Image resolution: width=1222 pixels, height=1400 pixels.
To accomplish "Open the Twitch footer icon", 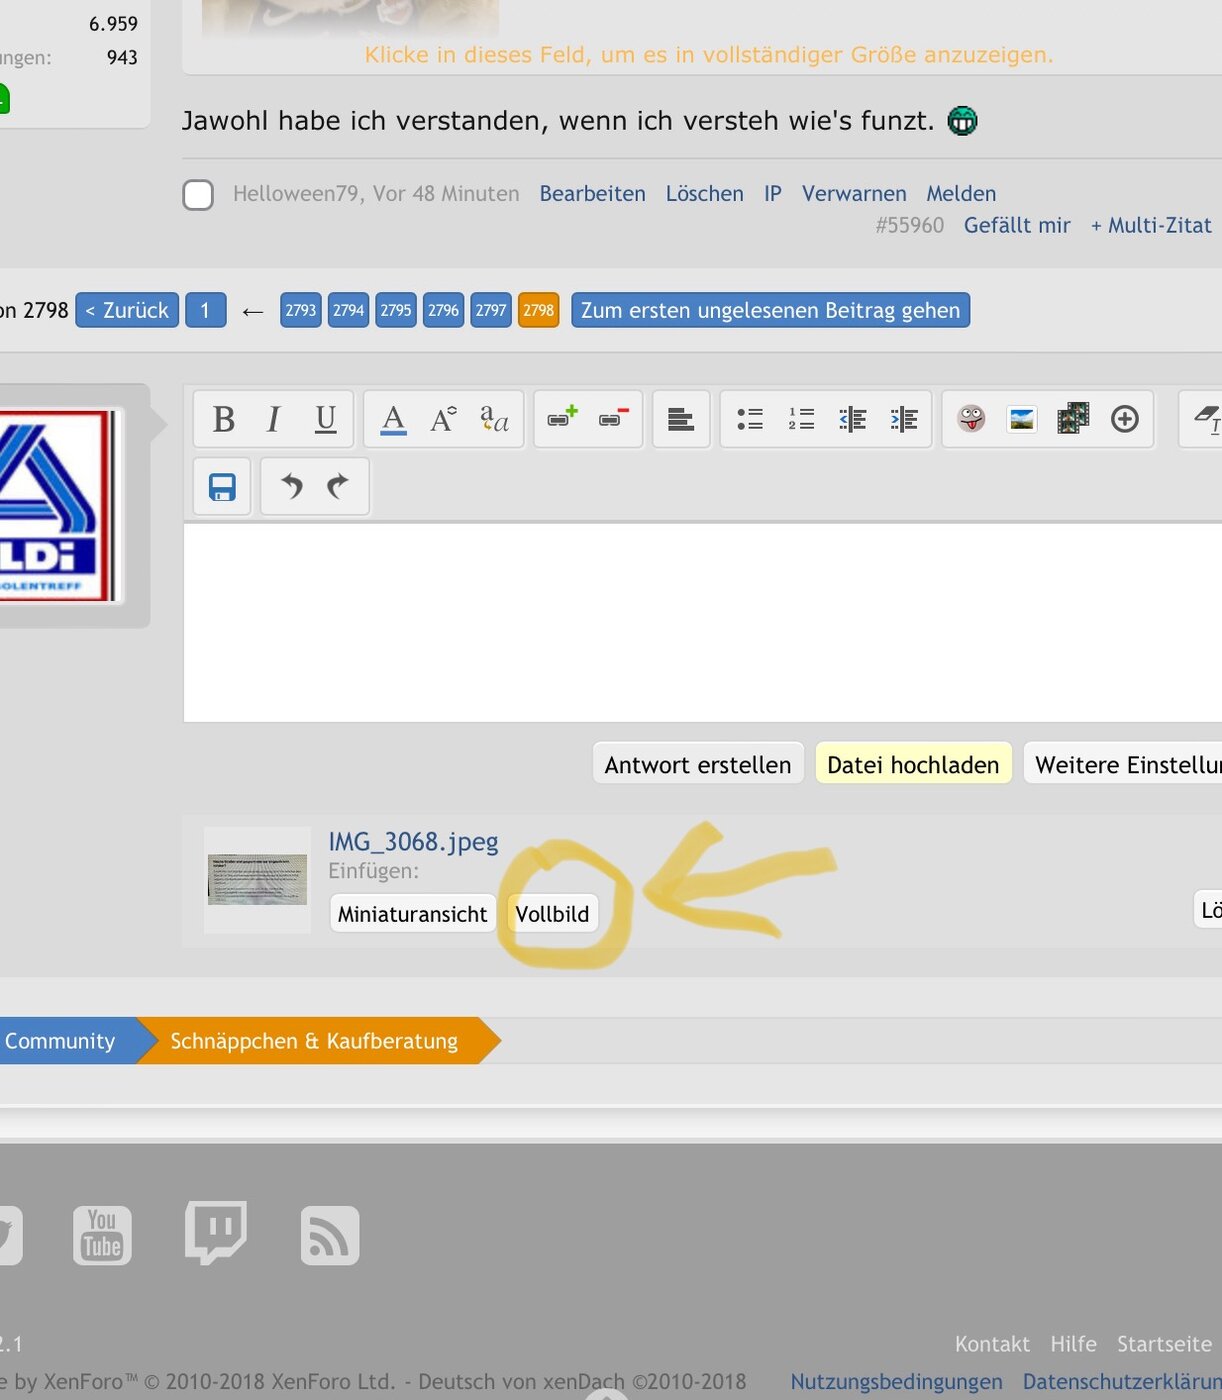I will coord(215,1233).
